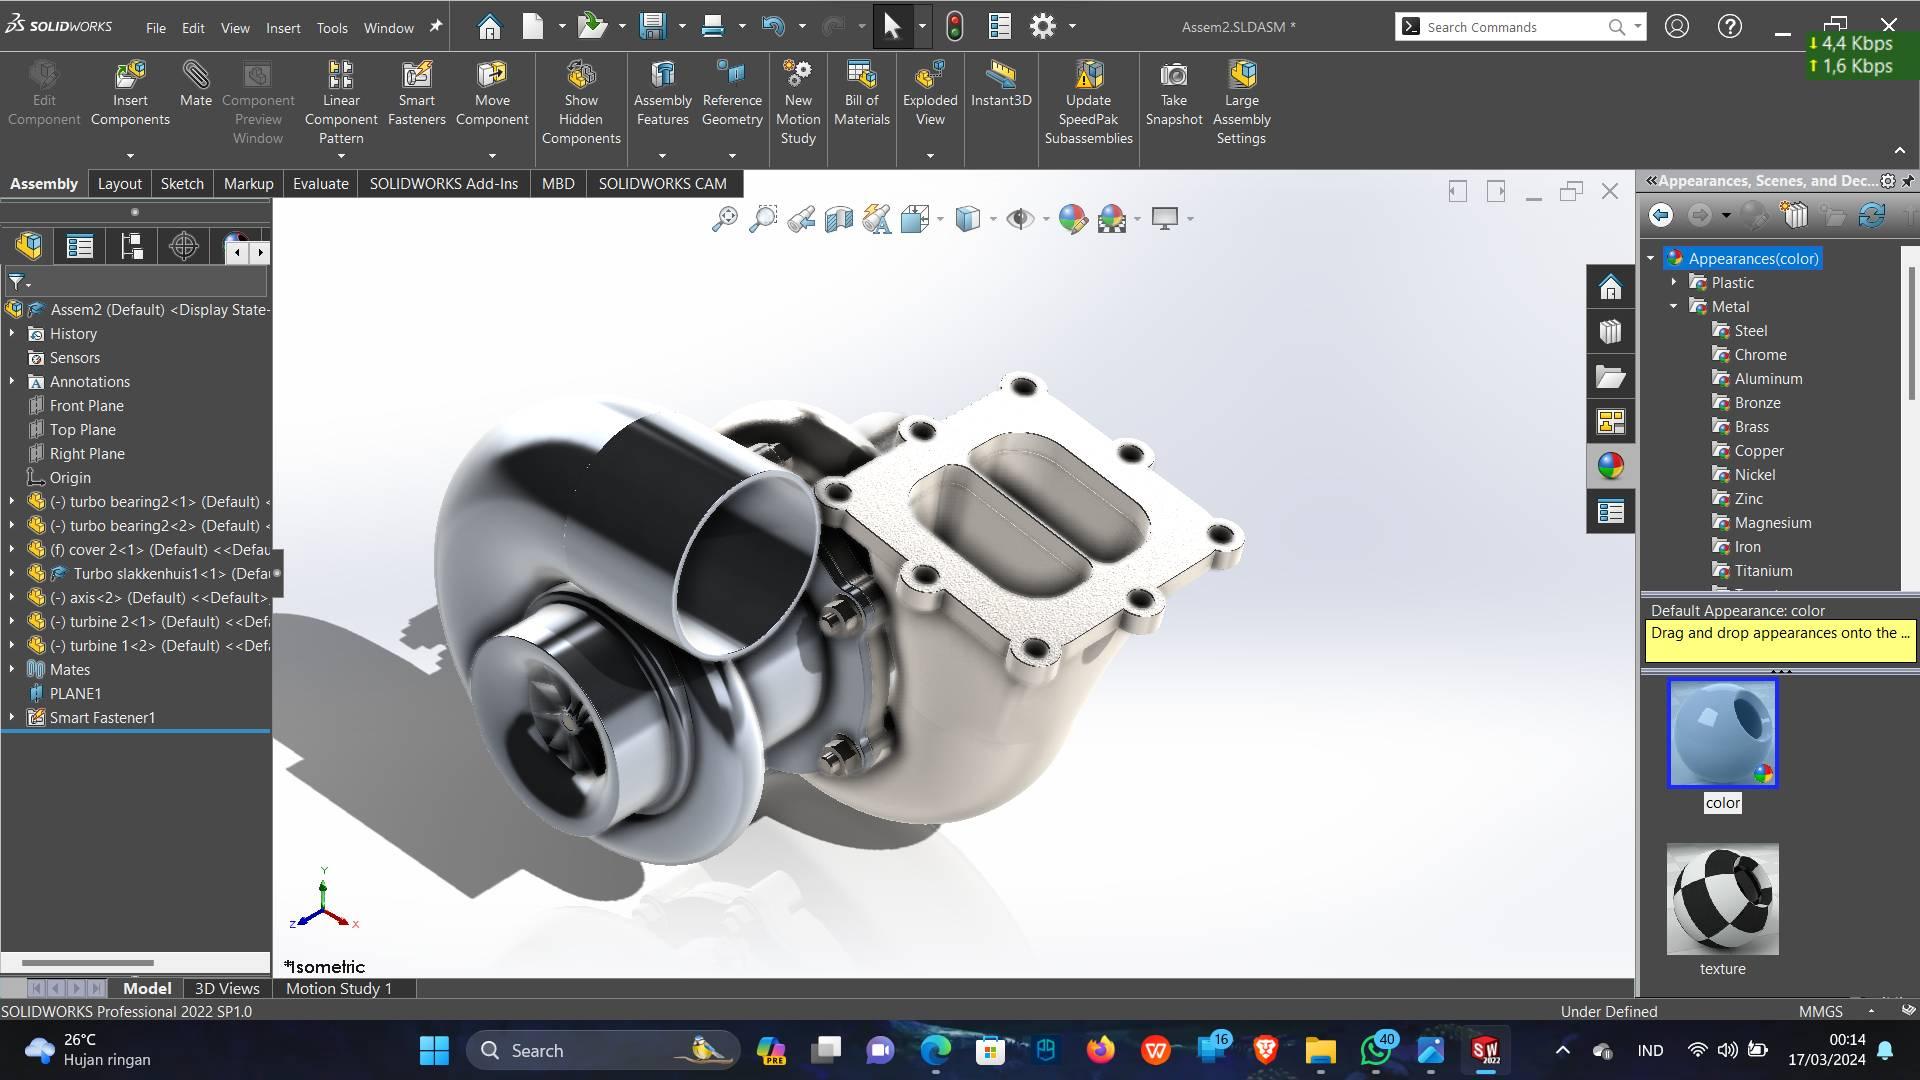Click Exploded View tool
The height and width of the screenshot is (1080, 1920).
tap(930, 93)
